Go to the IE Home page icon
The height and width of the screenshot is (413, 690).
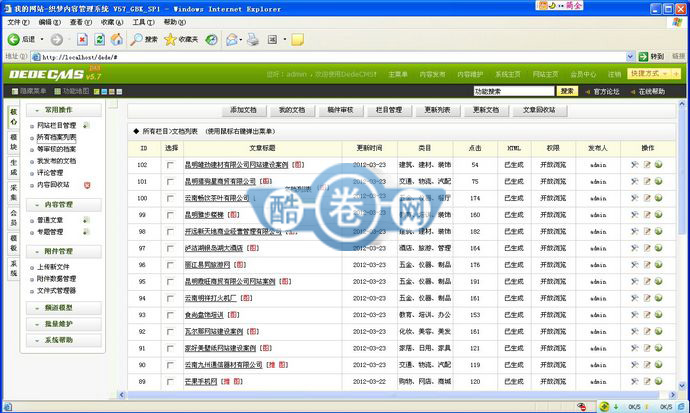[117, 40]
